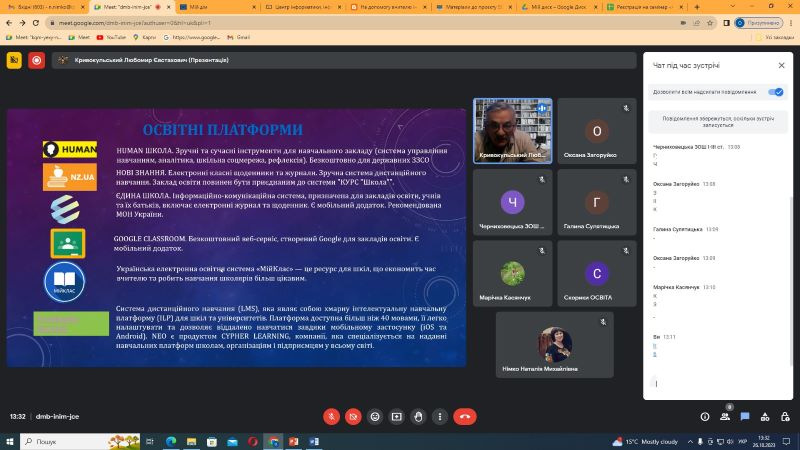Image resolution: width=800 pixels, height=450 pixels.
Task: Open the YouTube bookmark
Action: coord(111,37)
